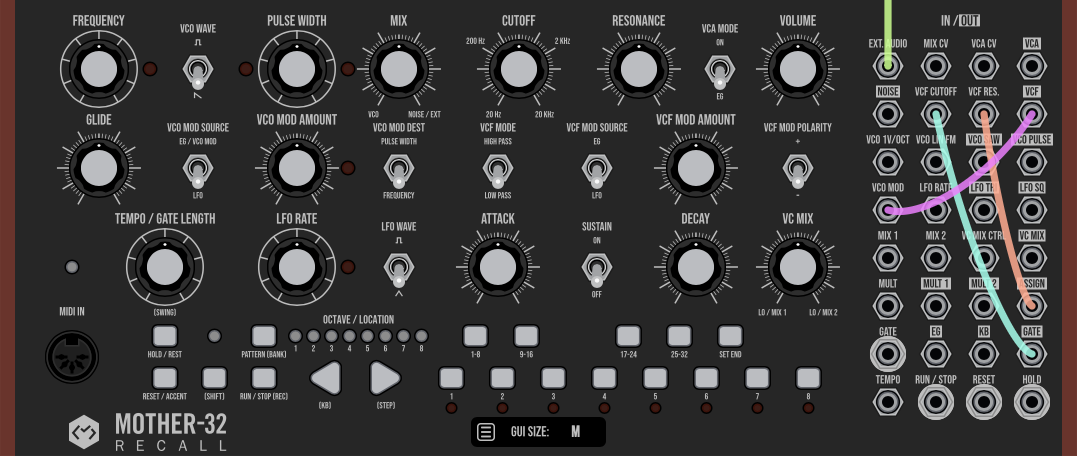Click sequencer step button 8

click(808, 378)
